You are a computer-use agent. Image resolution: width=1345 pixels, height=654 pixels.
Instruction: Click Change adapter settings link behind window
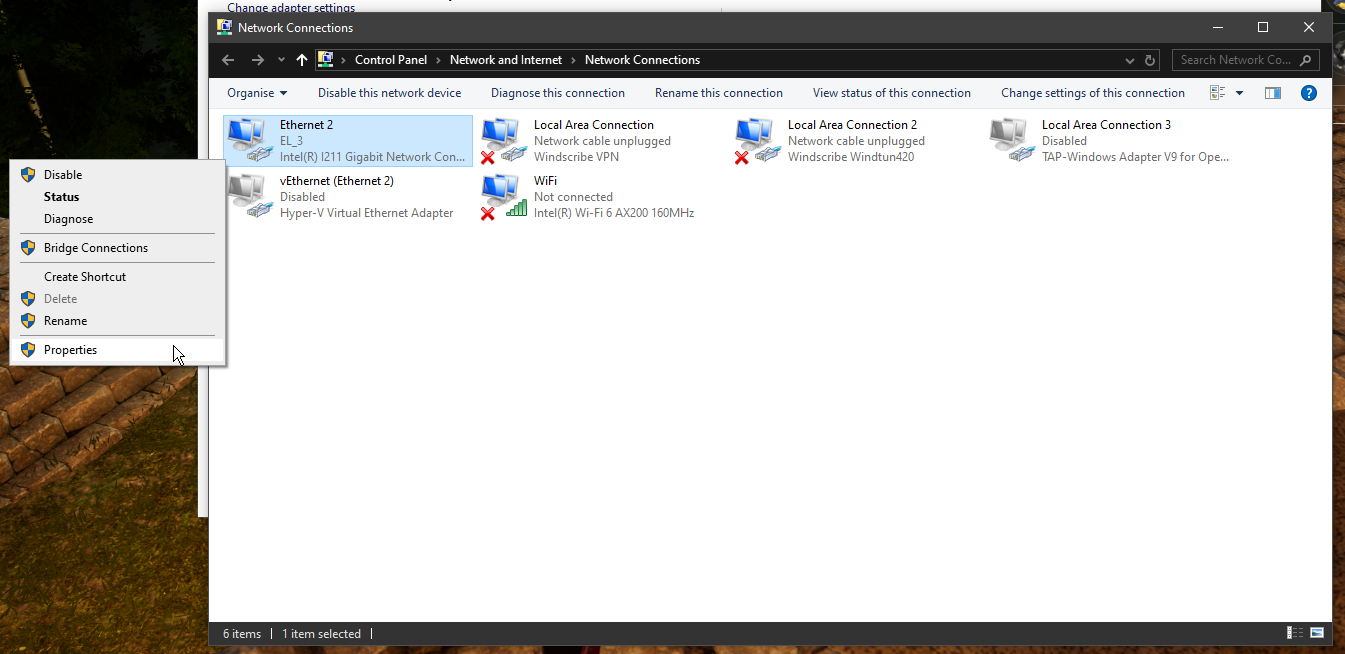pos(291,7)
